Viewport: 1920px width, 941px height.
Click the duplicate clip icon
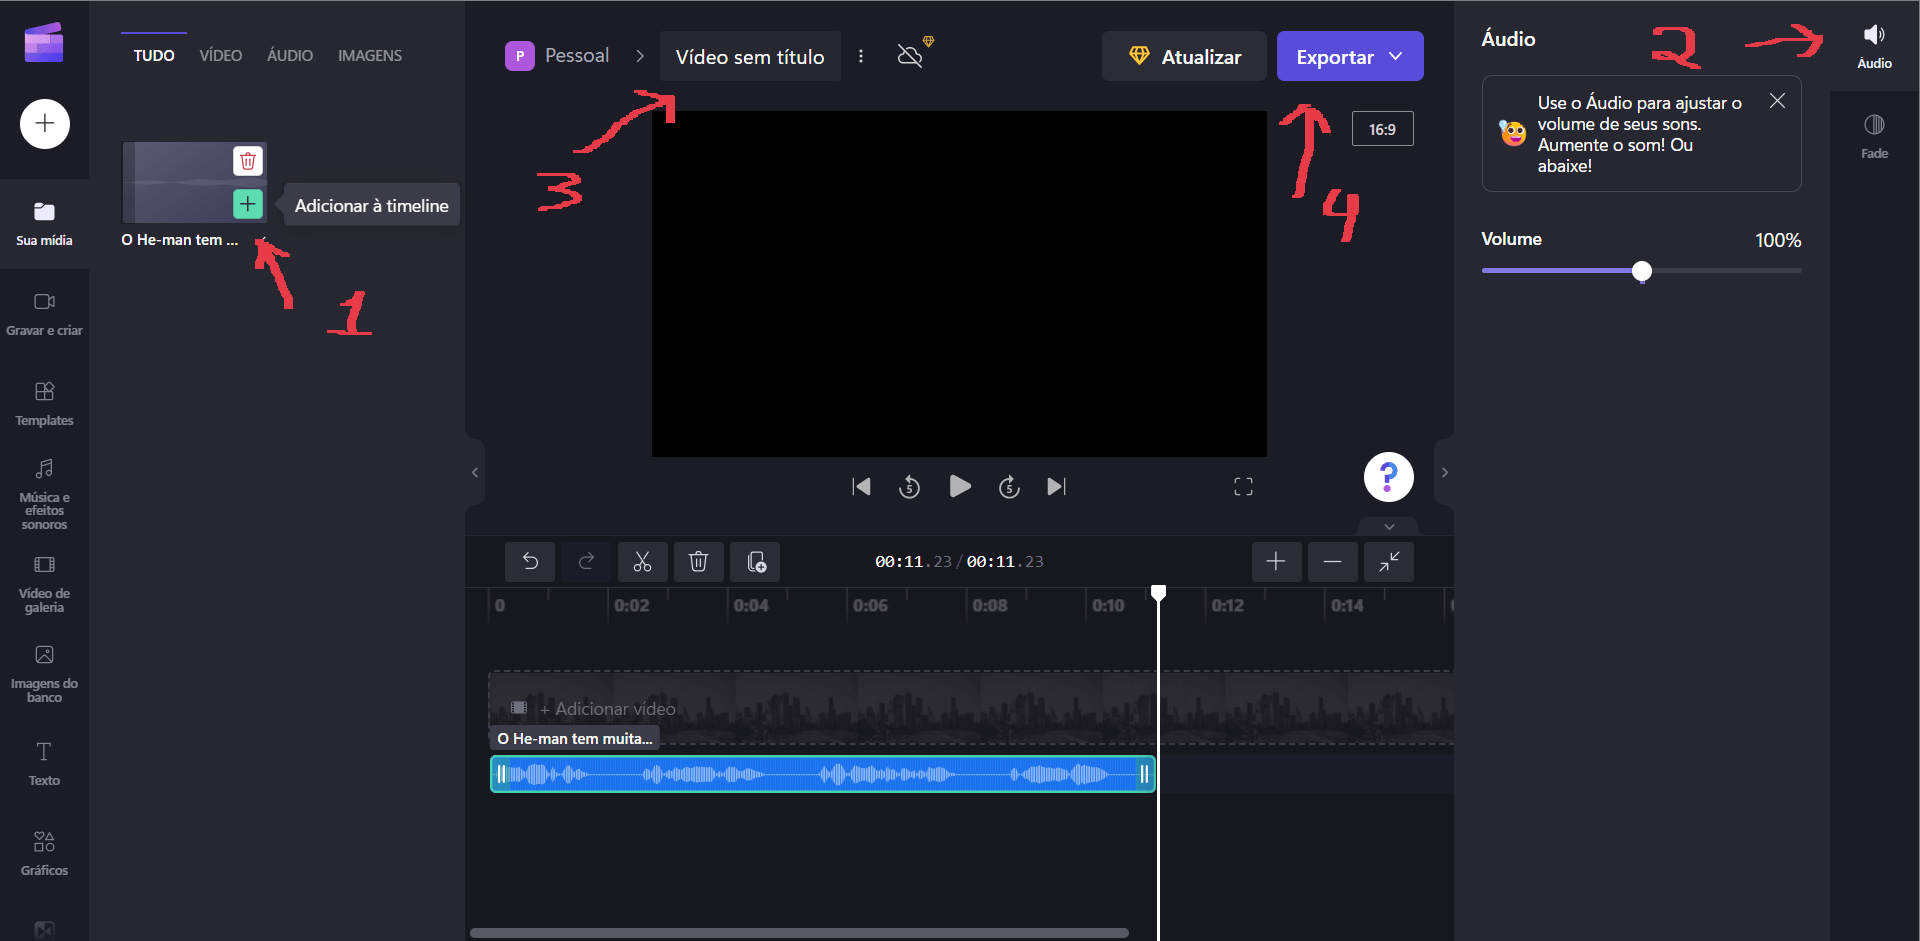[x=756, y=562]
